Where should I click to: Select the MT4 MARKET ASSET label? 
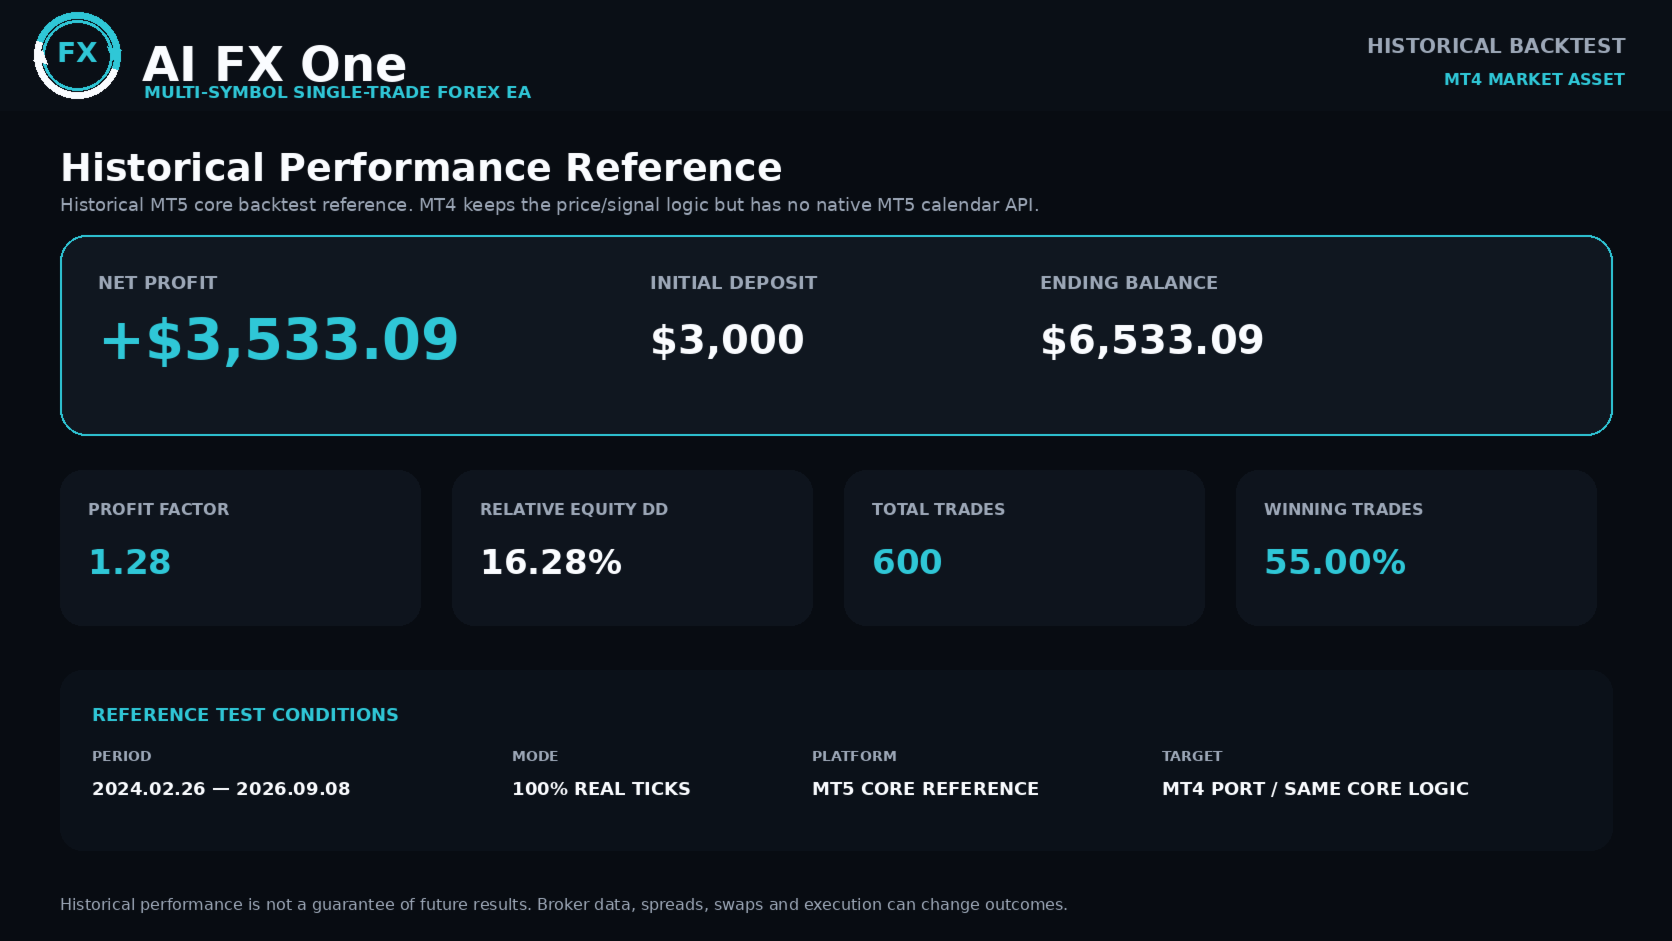[x=1534, y=79]
